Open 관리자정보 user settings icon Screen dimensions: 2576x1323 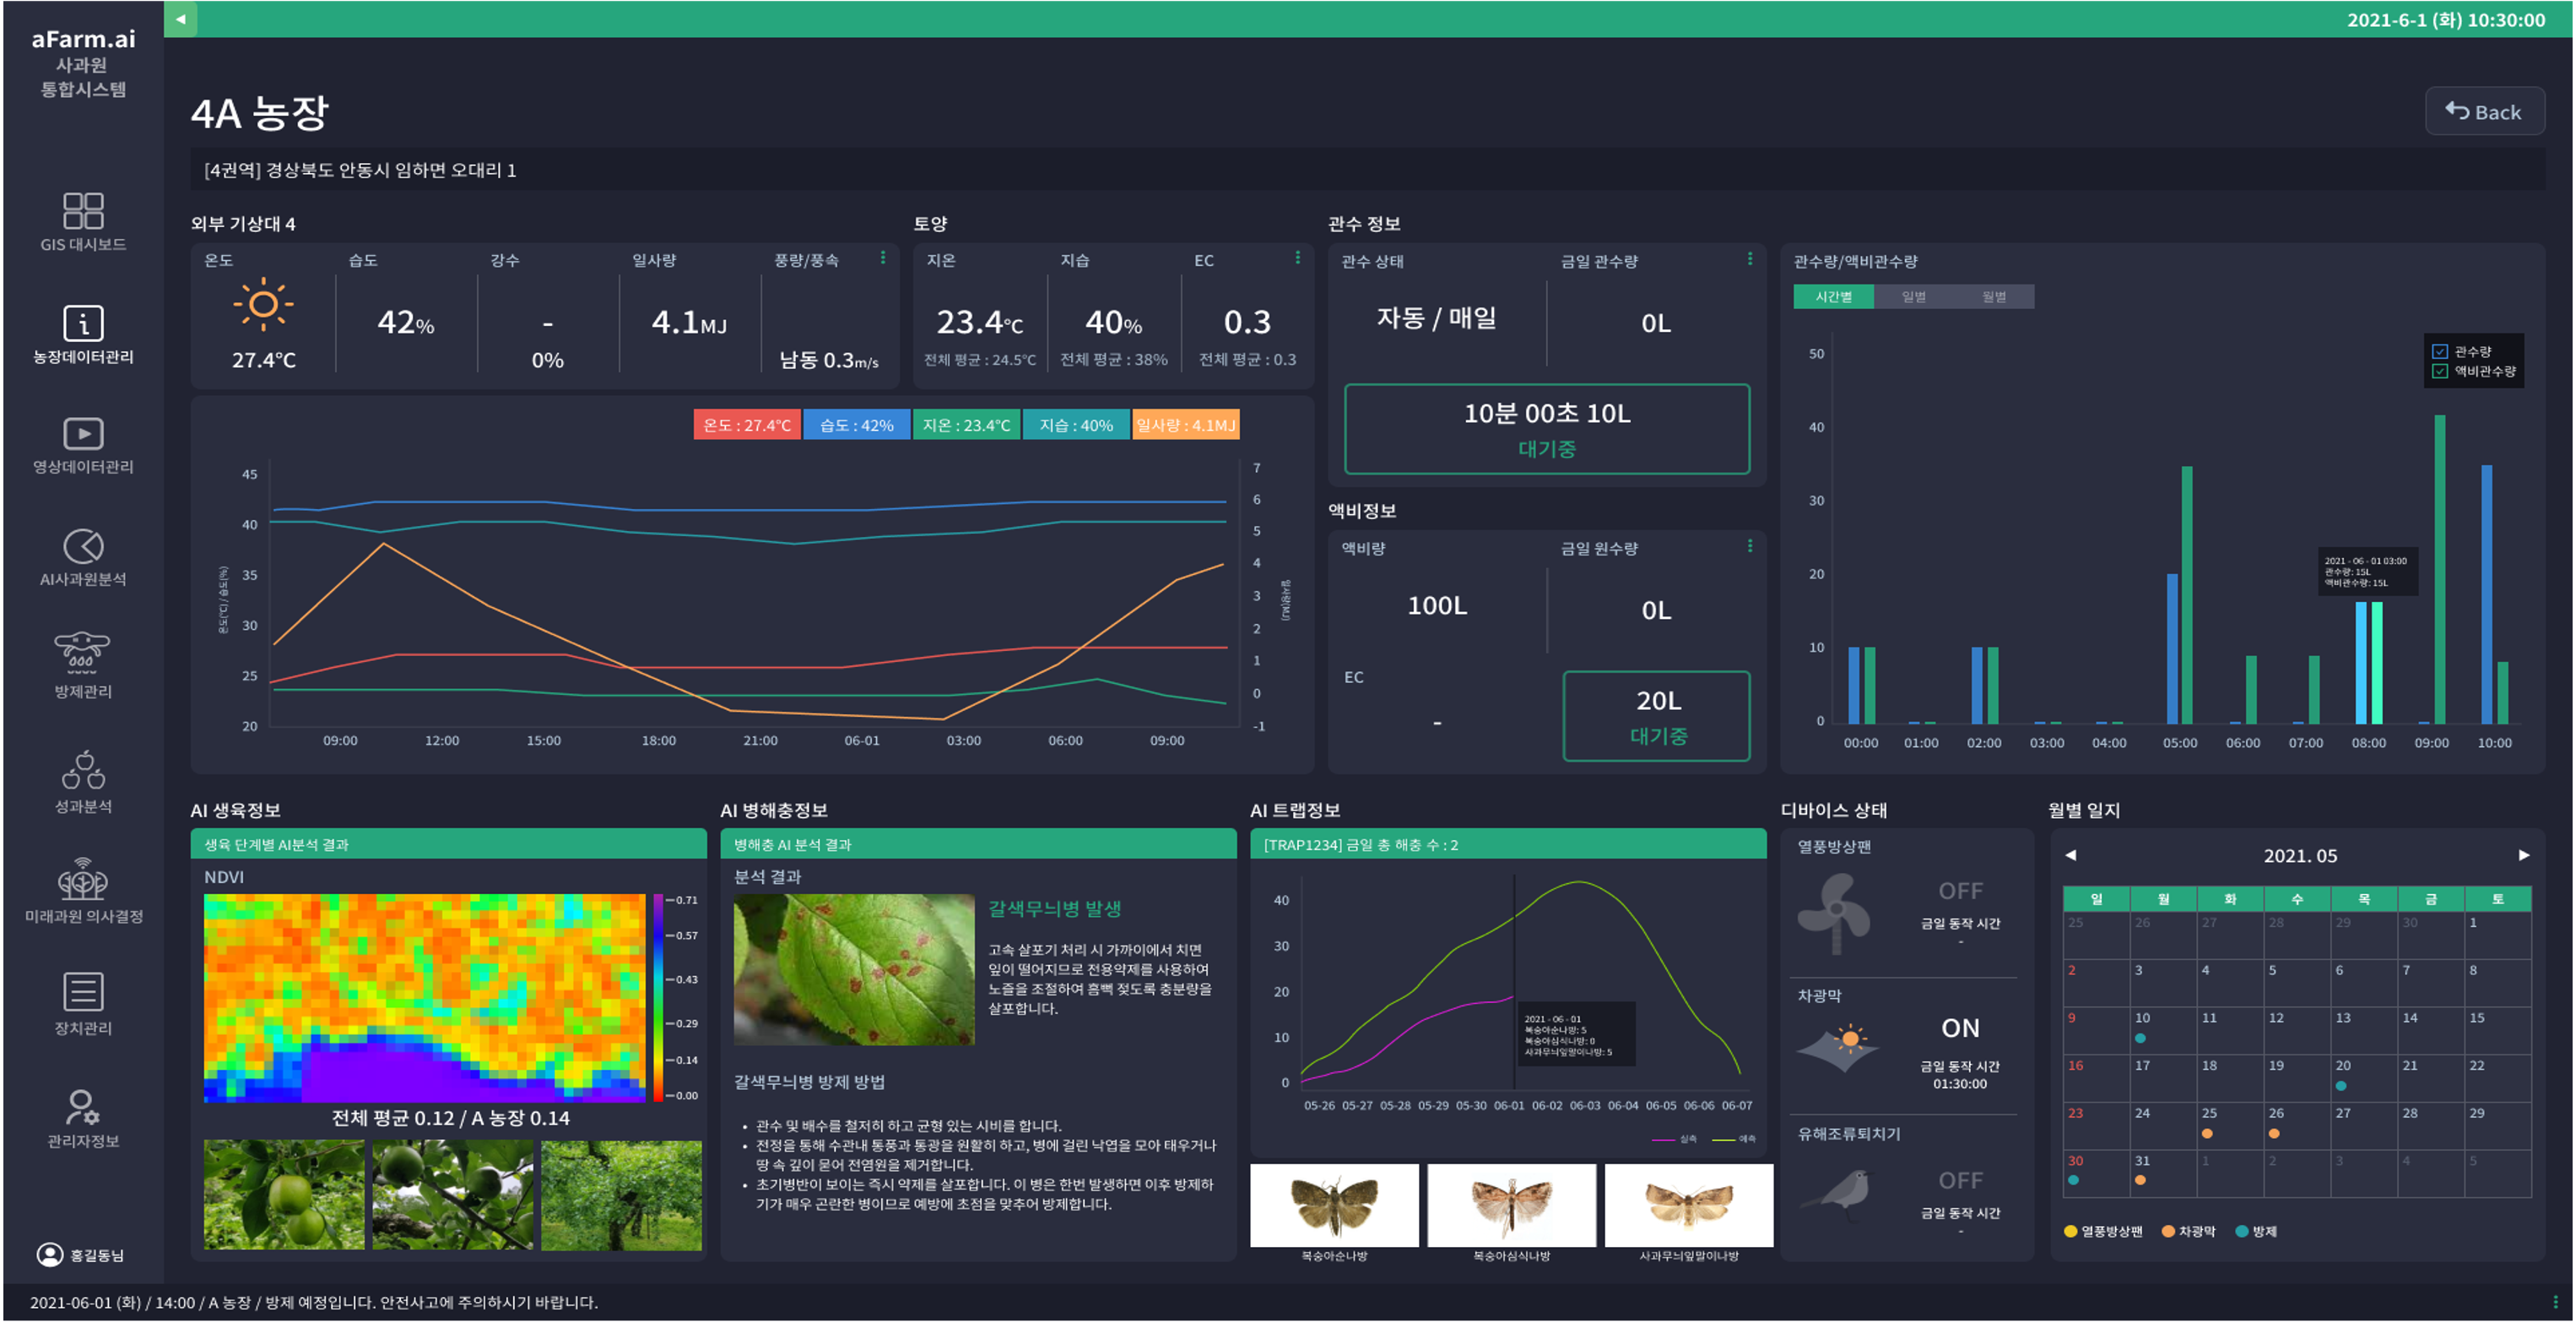click(x=83, y=1106)
